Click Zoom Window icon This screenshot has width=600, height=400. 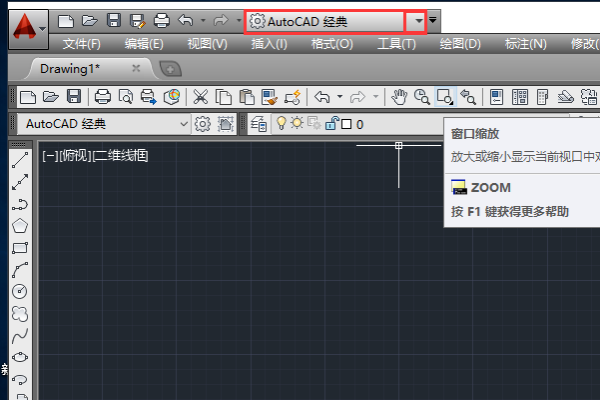click(x=445, y=97)
